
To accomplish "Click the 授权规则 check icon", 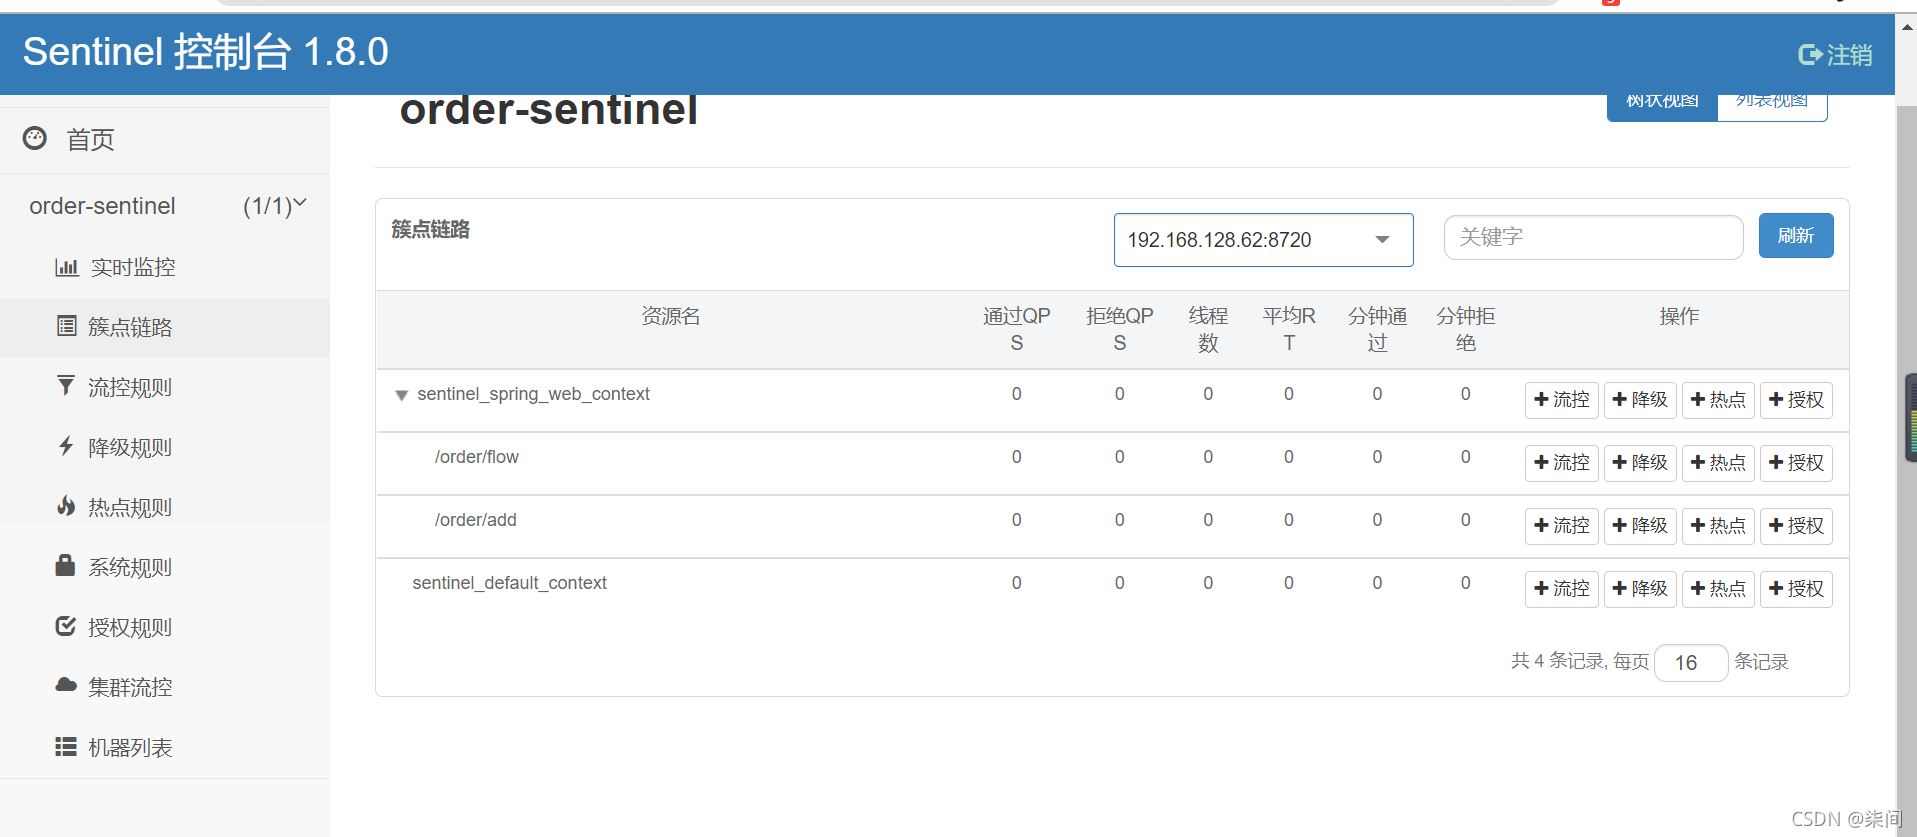I will (x=66, y=626).
